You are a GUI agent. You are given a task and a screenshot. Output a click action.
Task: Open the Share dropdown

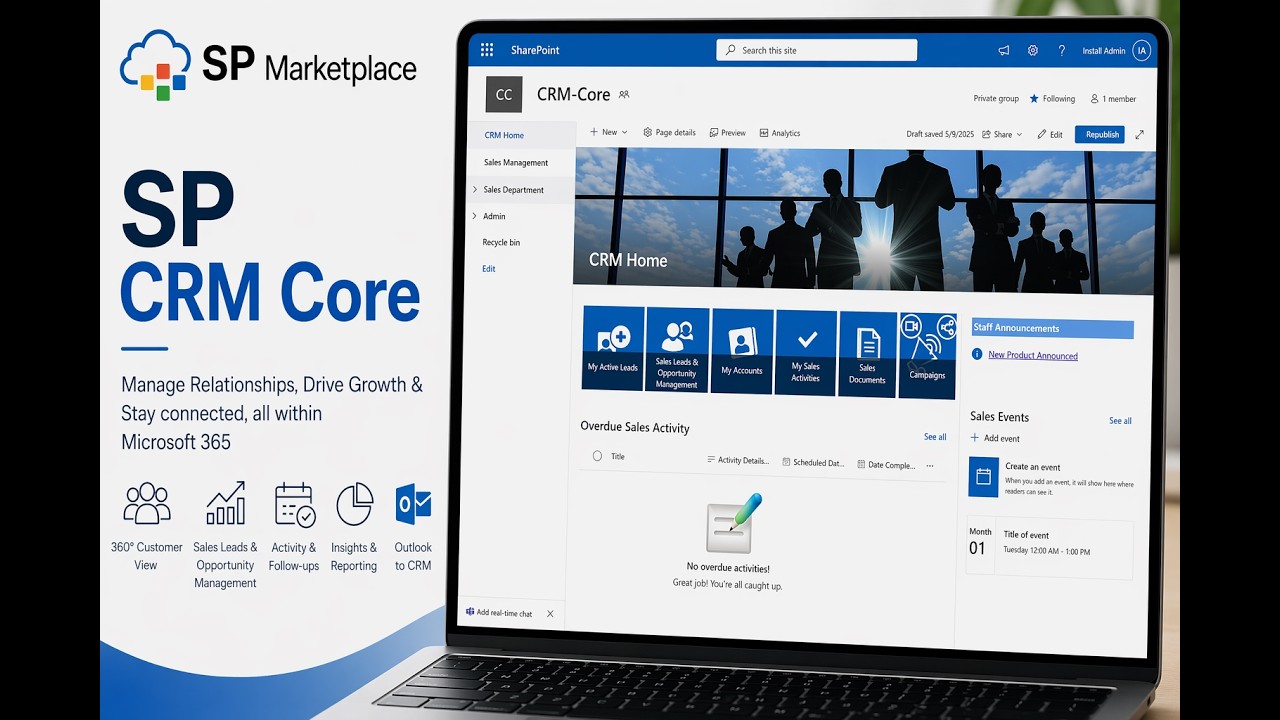pyautogui.click(x=1002, y=134)
